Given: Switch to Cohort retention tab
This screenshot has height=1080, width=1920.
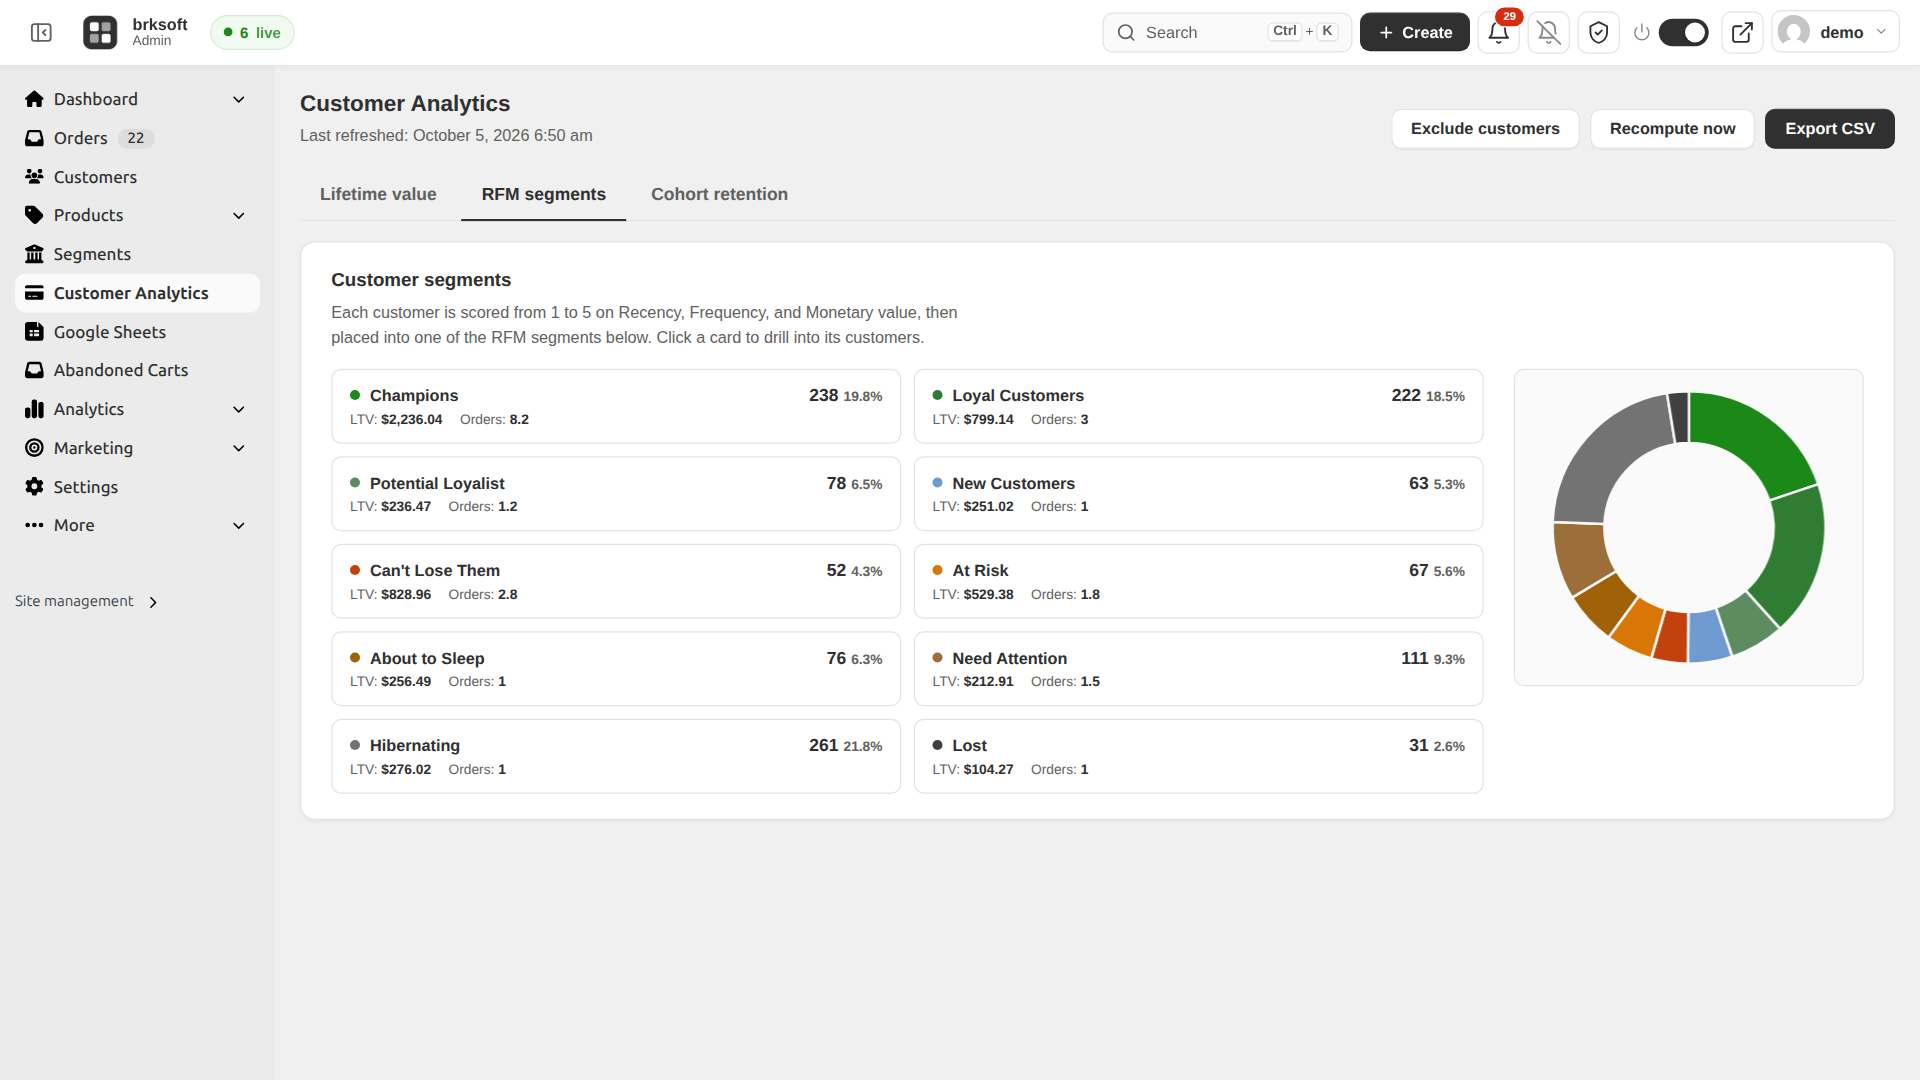Looking at the screenshot, I should pyautogui.click(x=719, y=194).
